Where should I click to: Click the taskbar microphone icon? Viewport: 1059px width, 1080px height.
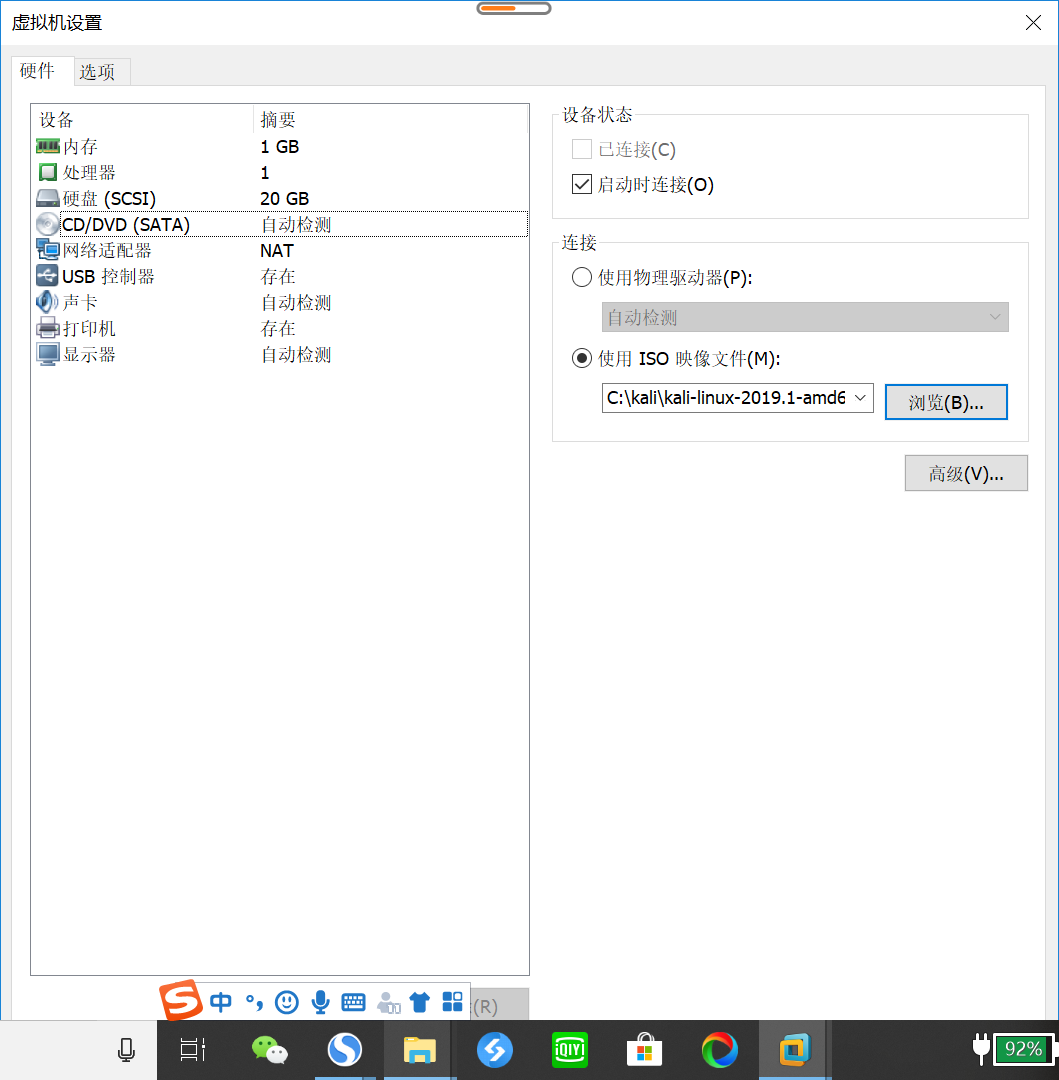(x=126, y=1050)
